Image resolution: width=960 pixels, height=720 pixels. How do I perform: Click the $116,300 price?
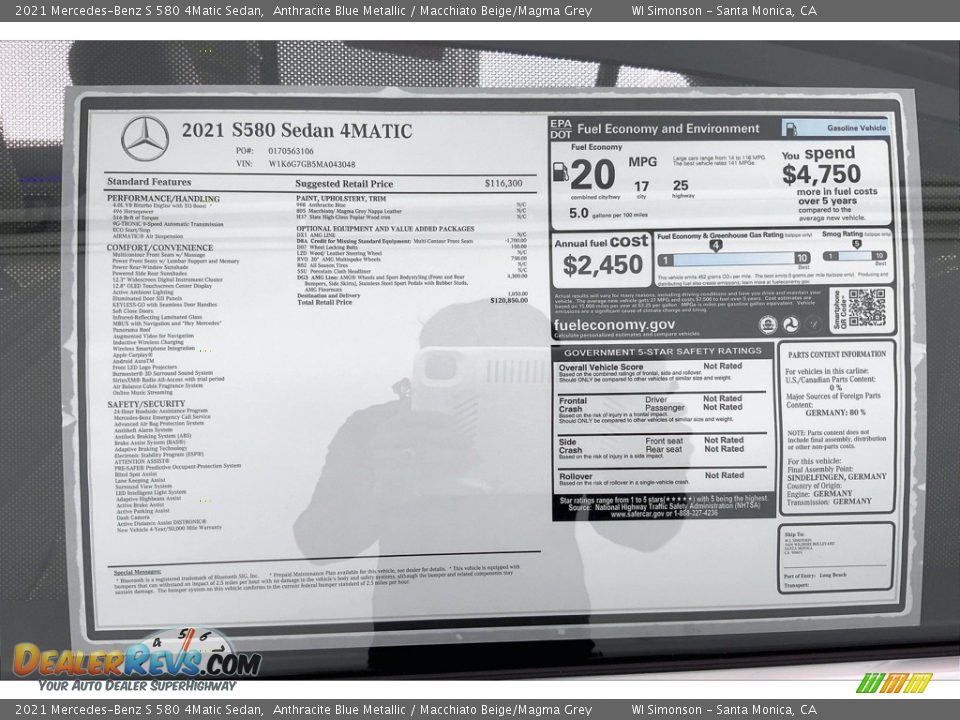point(503,183)
